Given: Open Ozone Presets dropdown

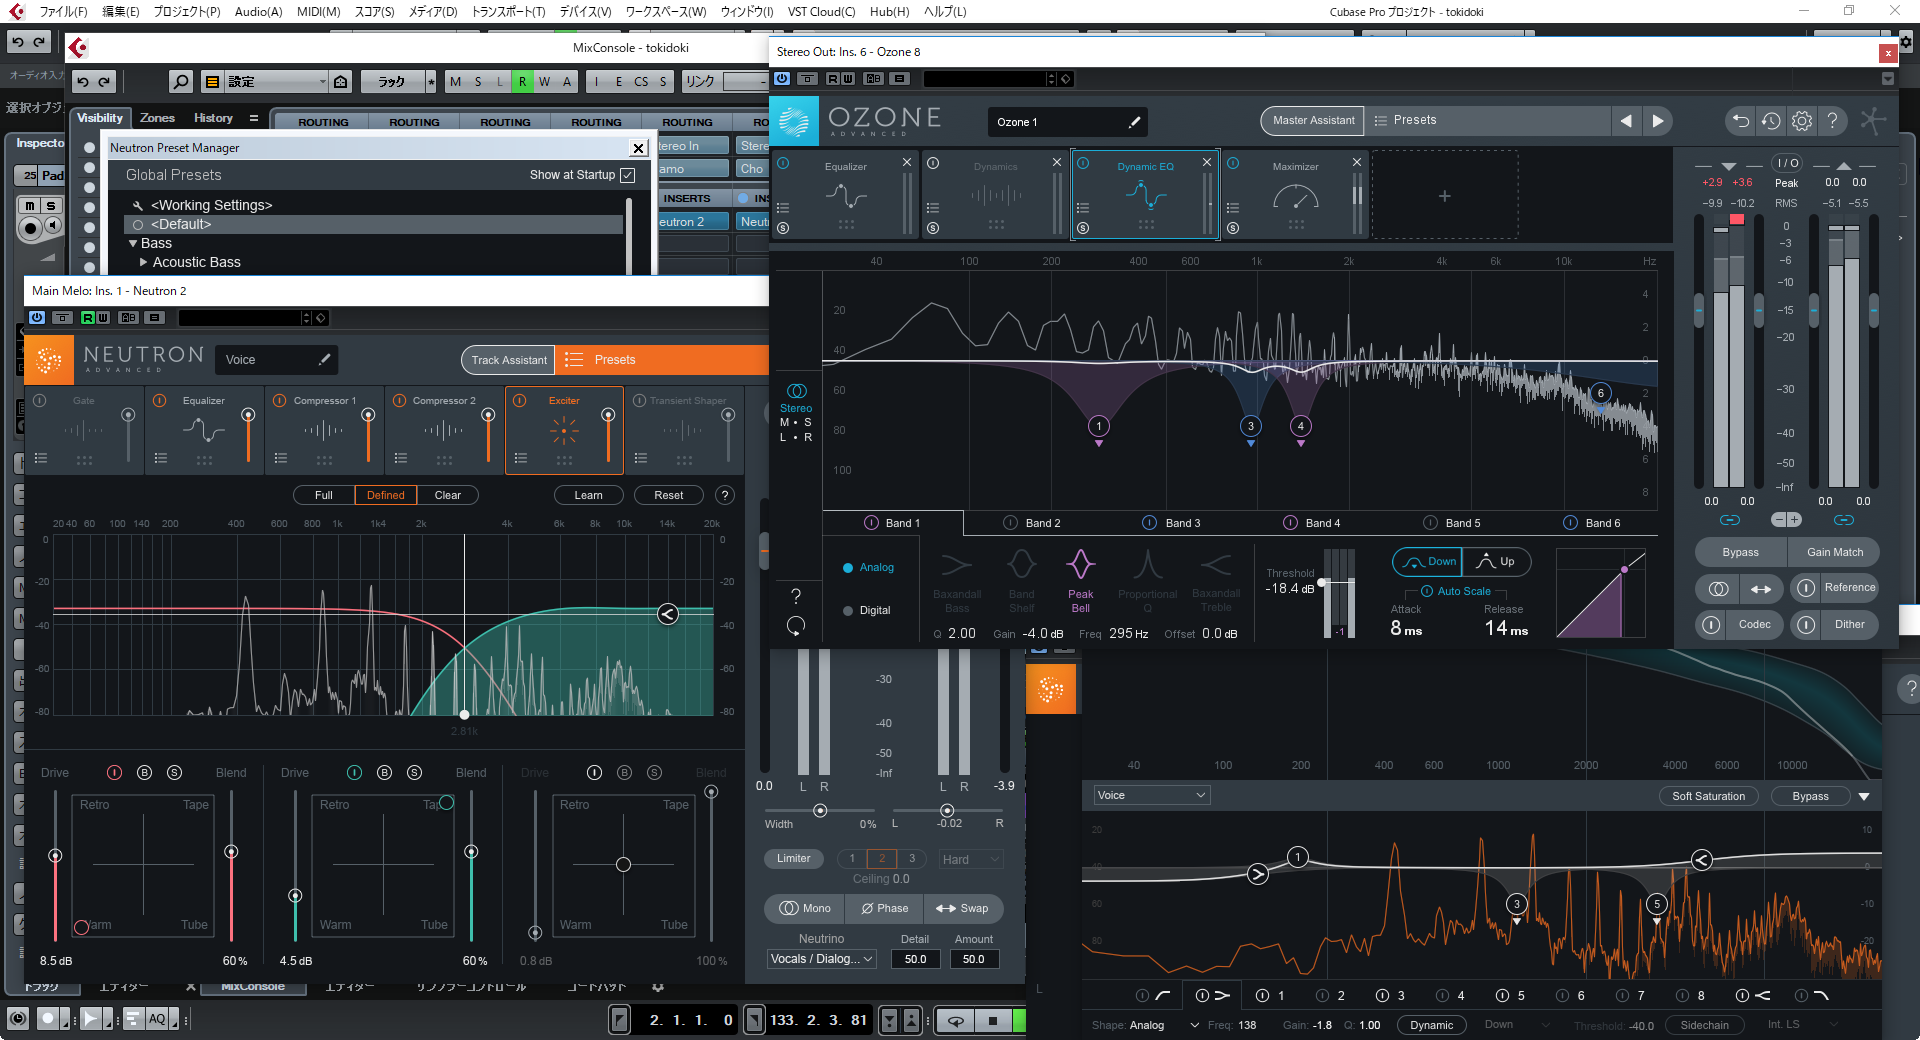Looking at the screenshot, I should click(x=1486, y=120).
